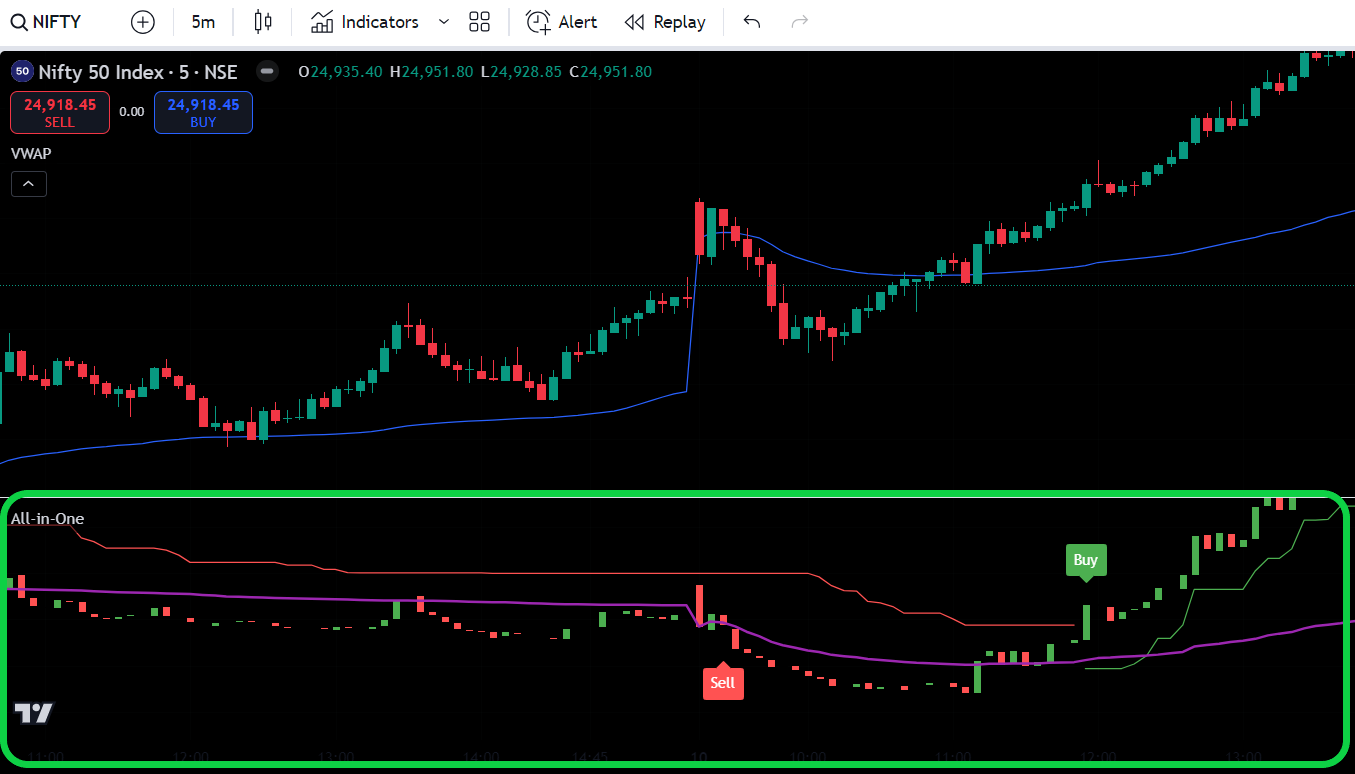Viewport: 1355px width, 774px height.
Task: Create an Alert
Action: point(561,22)
